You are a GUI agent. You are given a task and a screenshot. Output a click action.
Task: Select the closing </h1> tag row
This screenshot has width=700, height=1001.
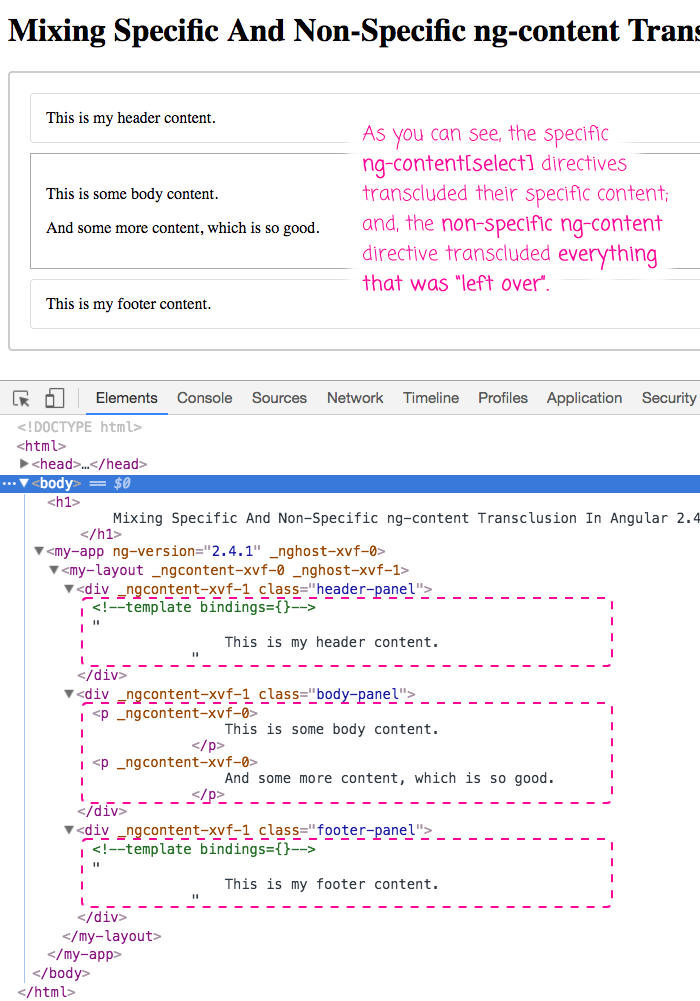click(101, 534)
